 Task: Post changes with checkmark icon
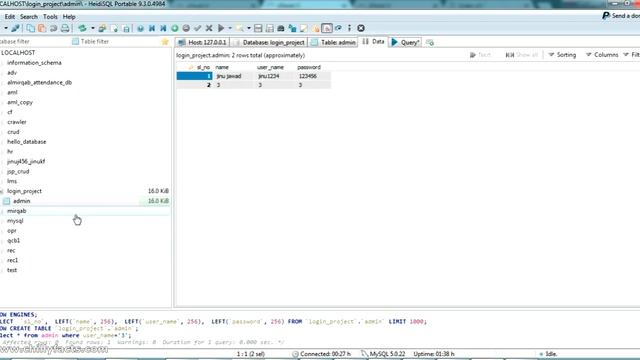pyautogui.click(x=198, y=28)
